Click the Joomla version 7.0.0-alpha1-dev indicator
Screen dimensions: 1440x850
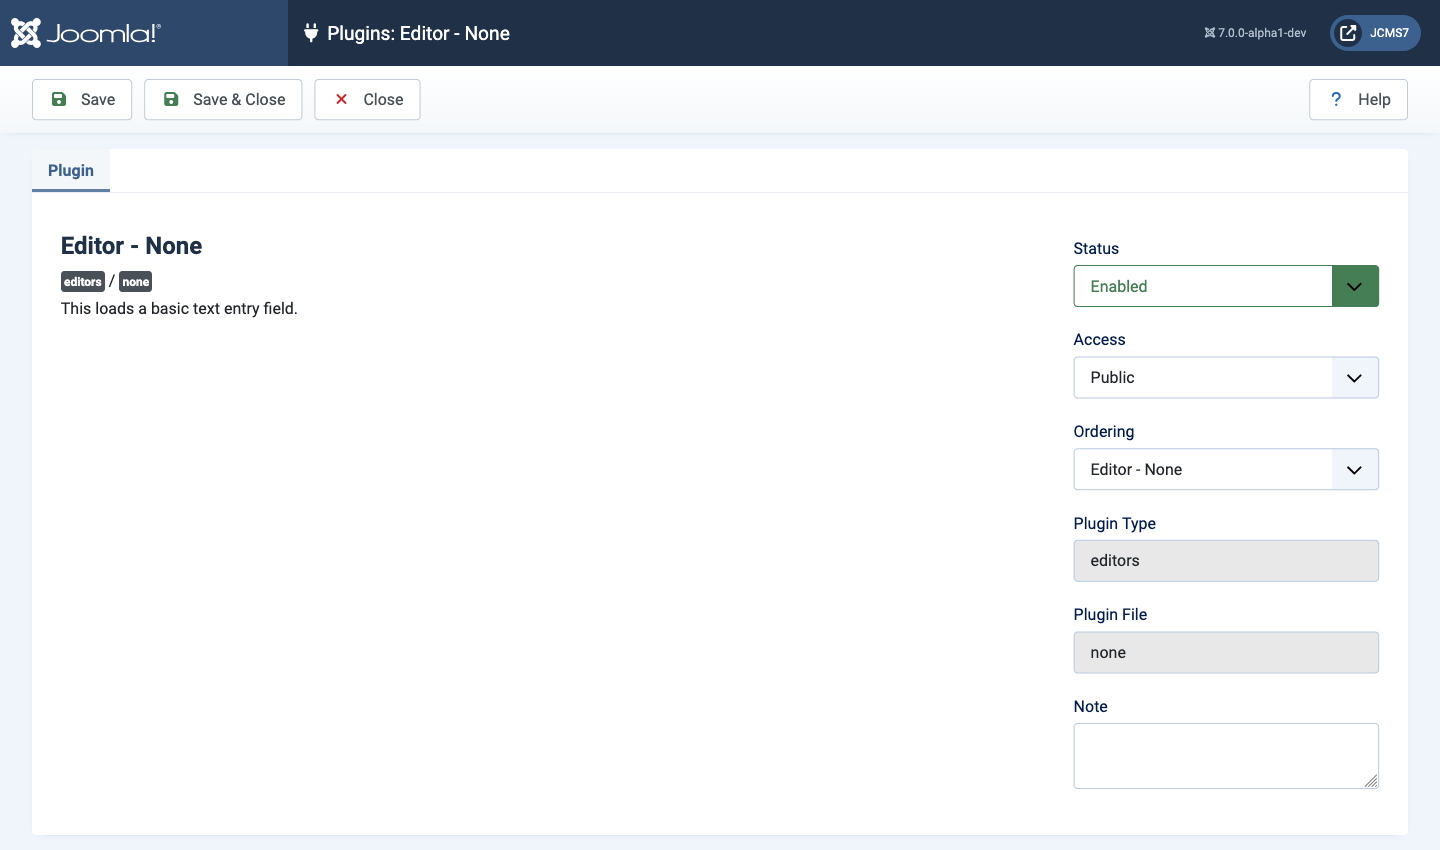tap(1255, 33)
